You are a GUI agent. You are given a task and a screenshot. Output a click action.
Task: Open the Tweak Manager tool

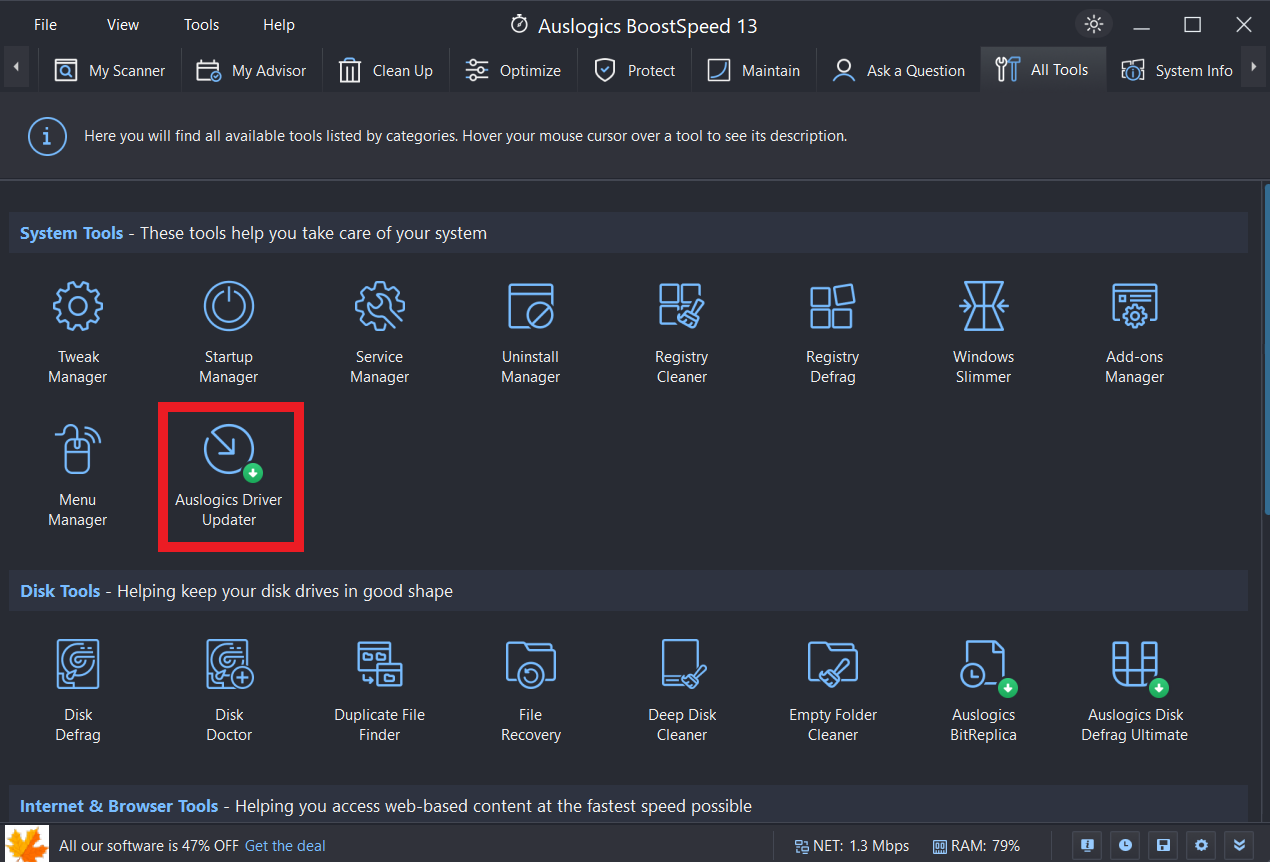tap(78, 333)
